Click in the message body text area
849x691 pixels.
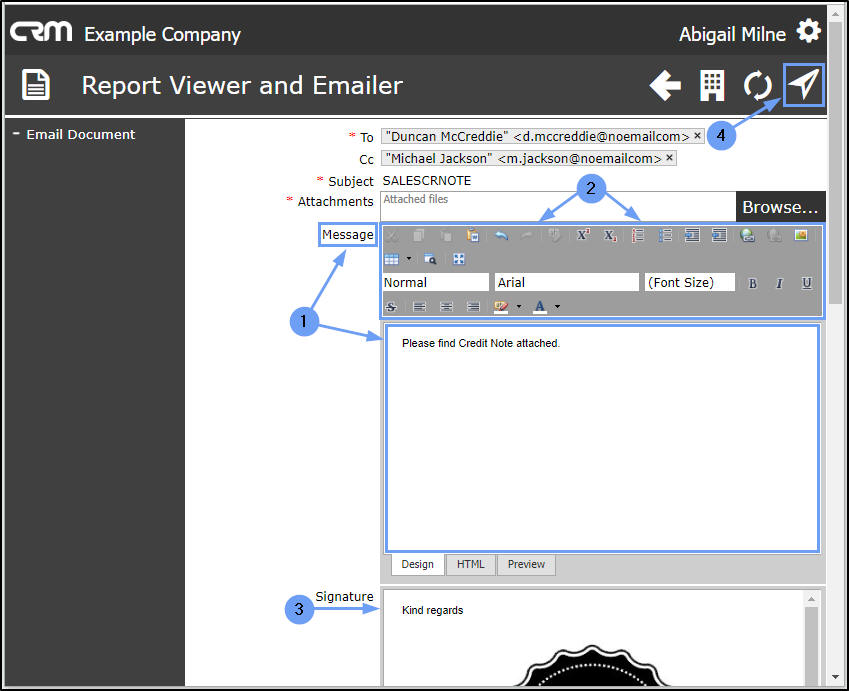tap(602, 439)
